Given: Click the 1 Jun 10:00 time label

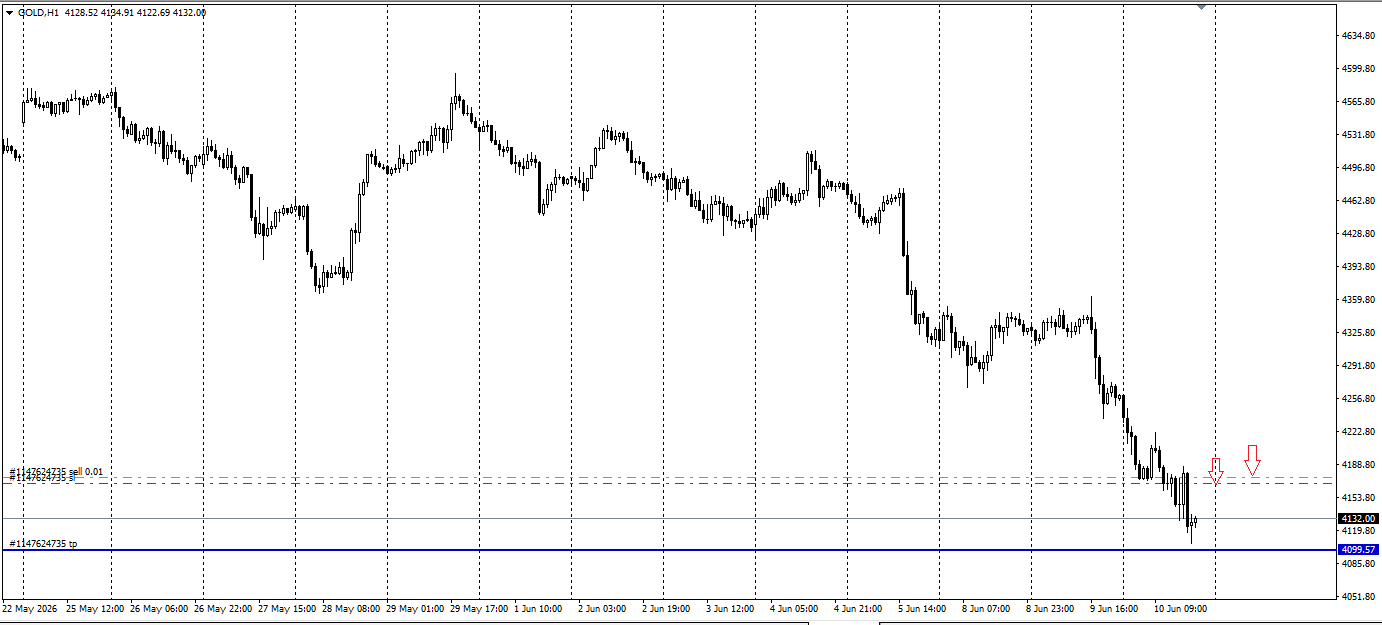Looking at the screenshot, I should (538, 608).
